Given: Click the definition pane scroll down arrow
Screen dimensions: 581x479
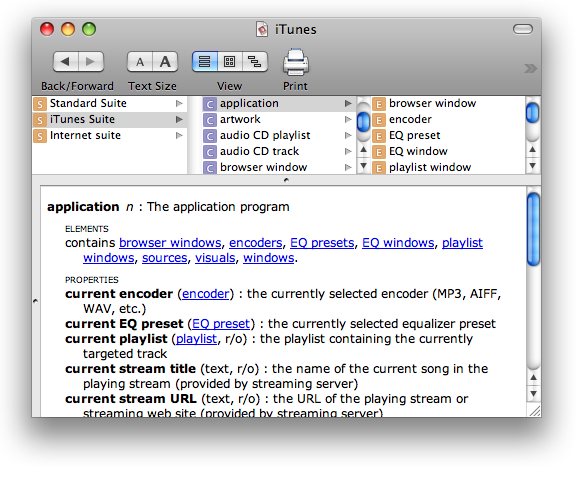Looking at the screenshot, I should point(533,393).
